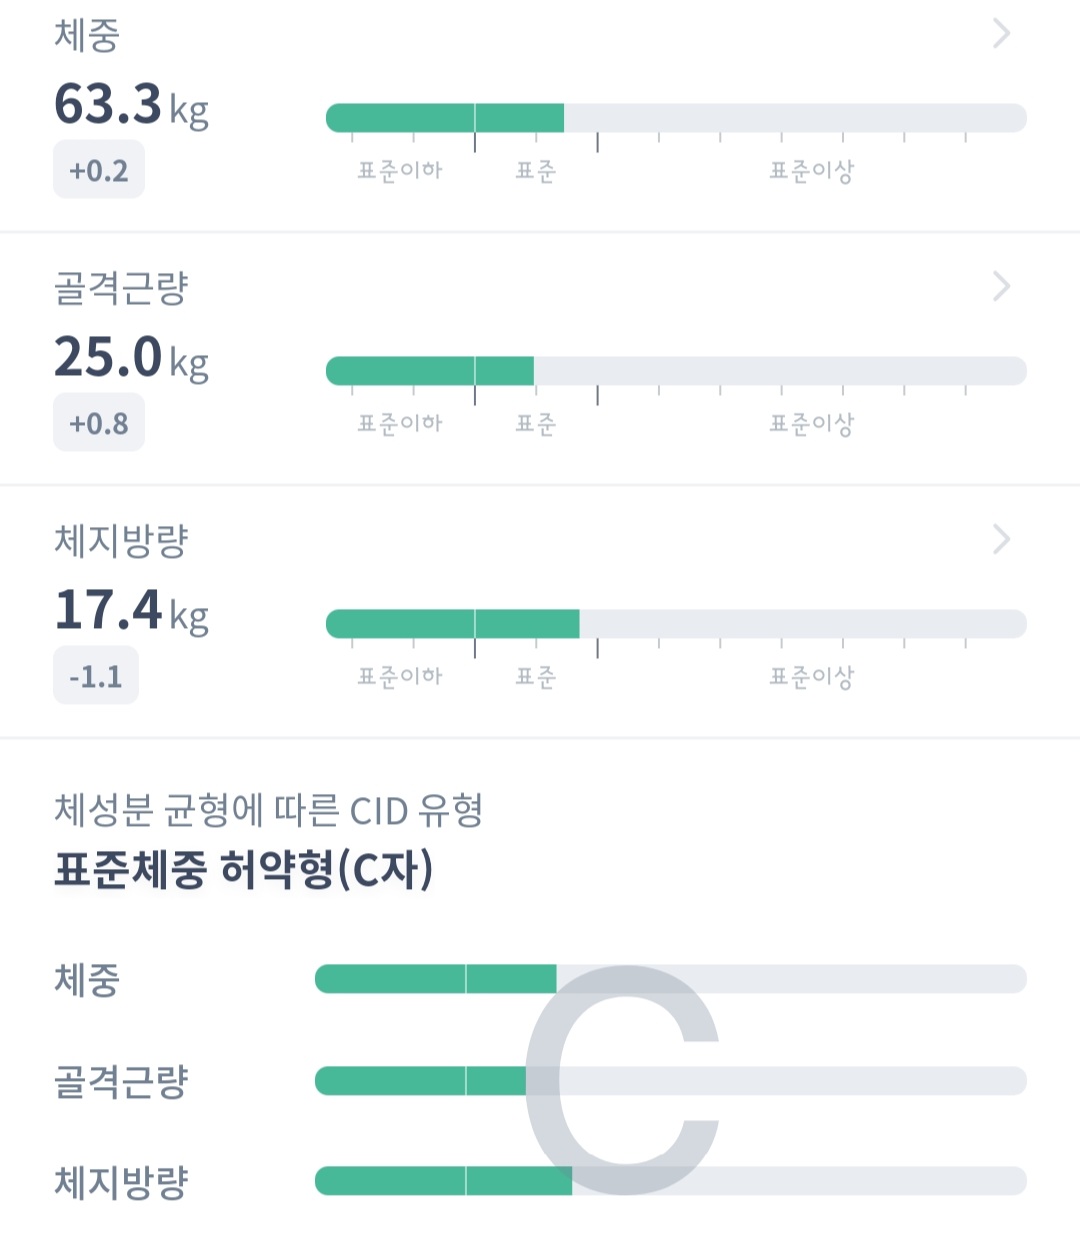This screenshot has height=1237, width=1080.
Task: Tap 표준이상 label under weight bar
Action: [x=811, y=171]
